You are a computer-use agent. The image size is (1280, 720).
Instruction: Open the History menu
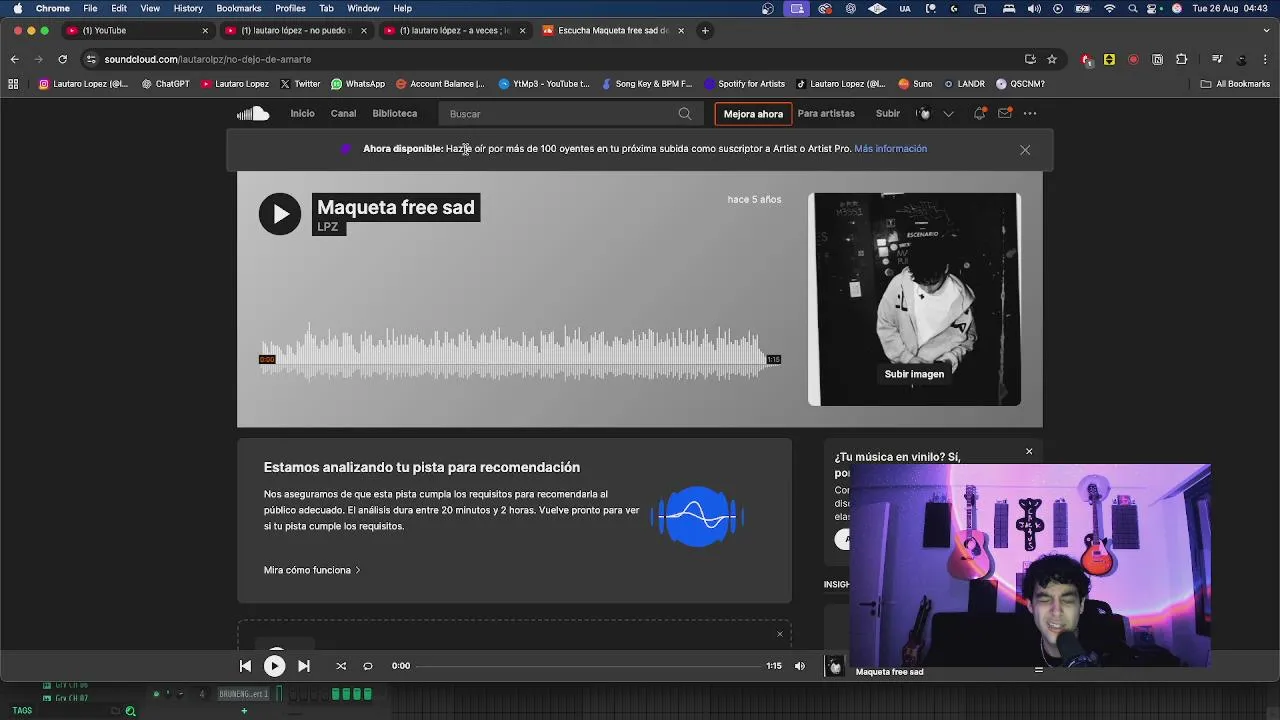(x=188, y=8)
